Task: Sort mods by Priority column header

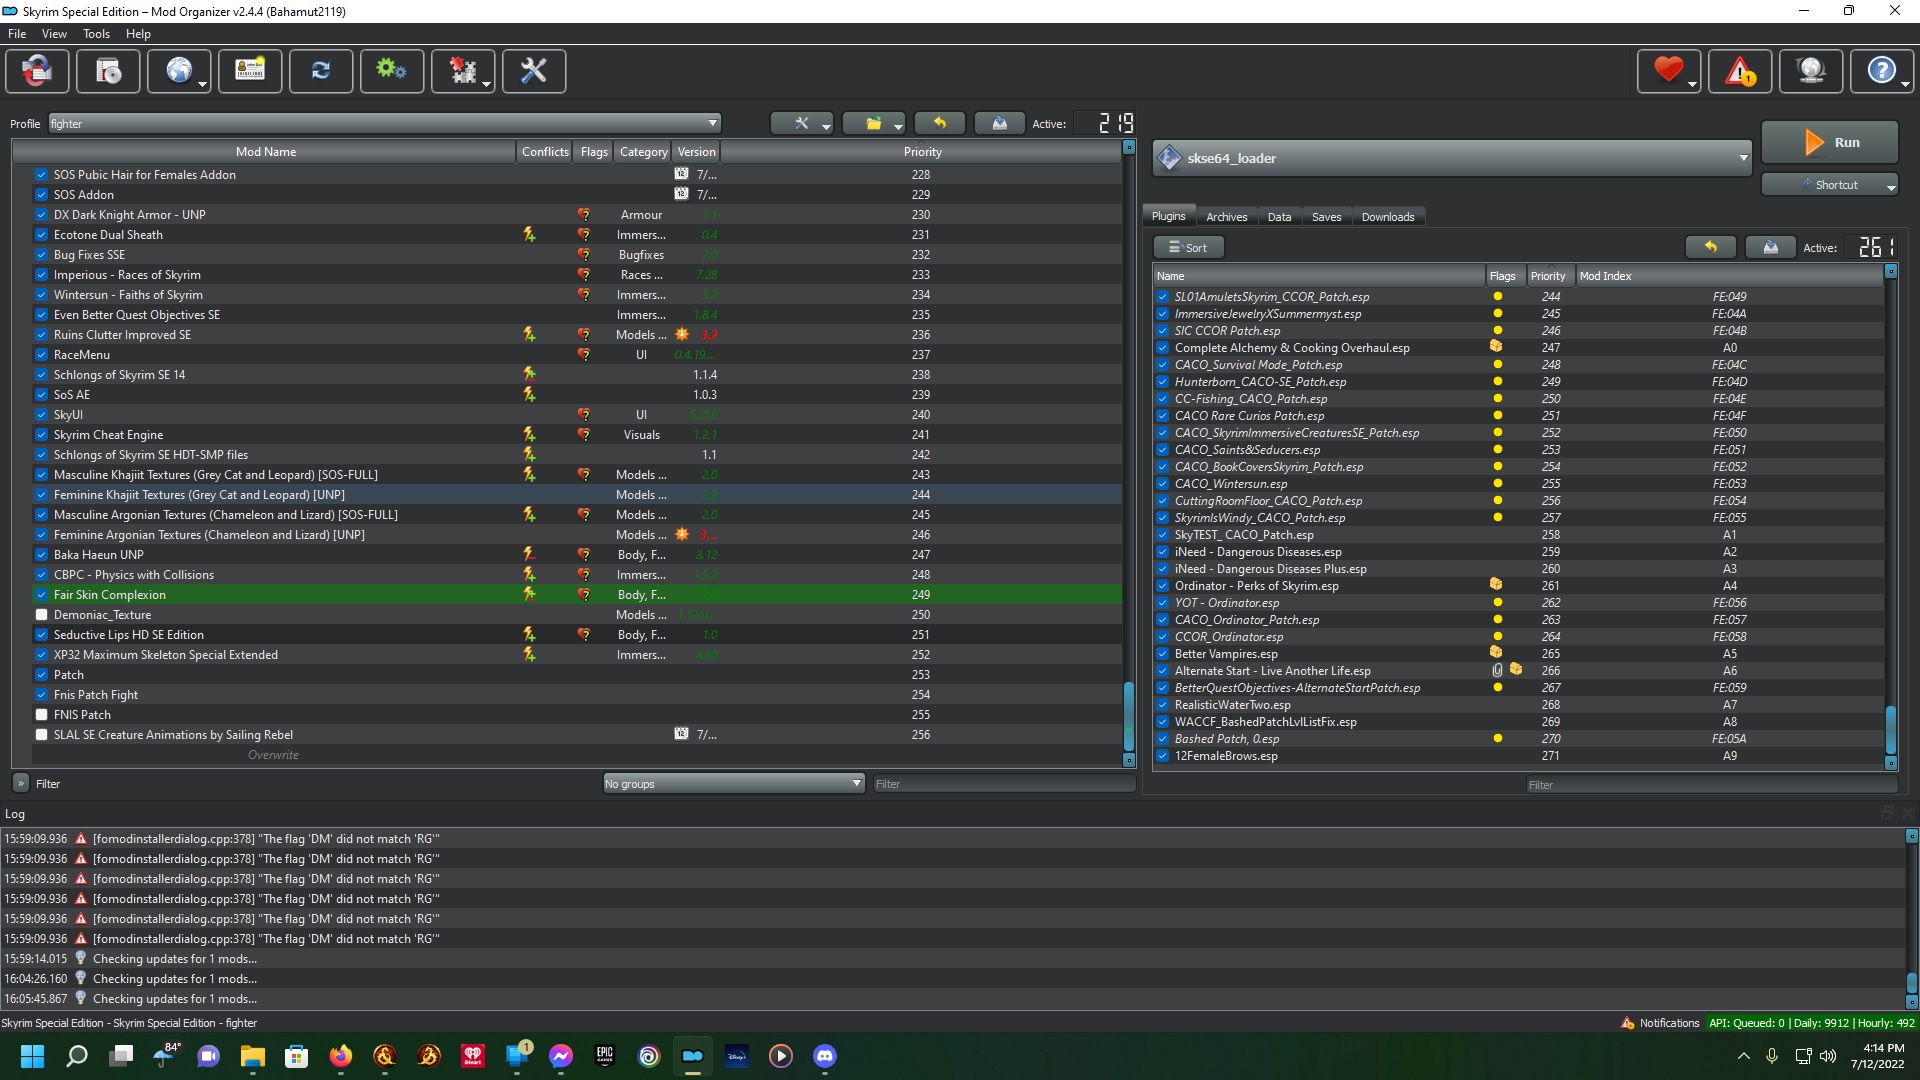Action: coord(922,152)
